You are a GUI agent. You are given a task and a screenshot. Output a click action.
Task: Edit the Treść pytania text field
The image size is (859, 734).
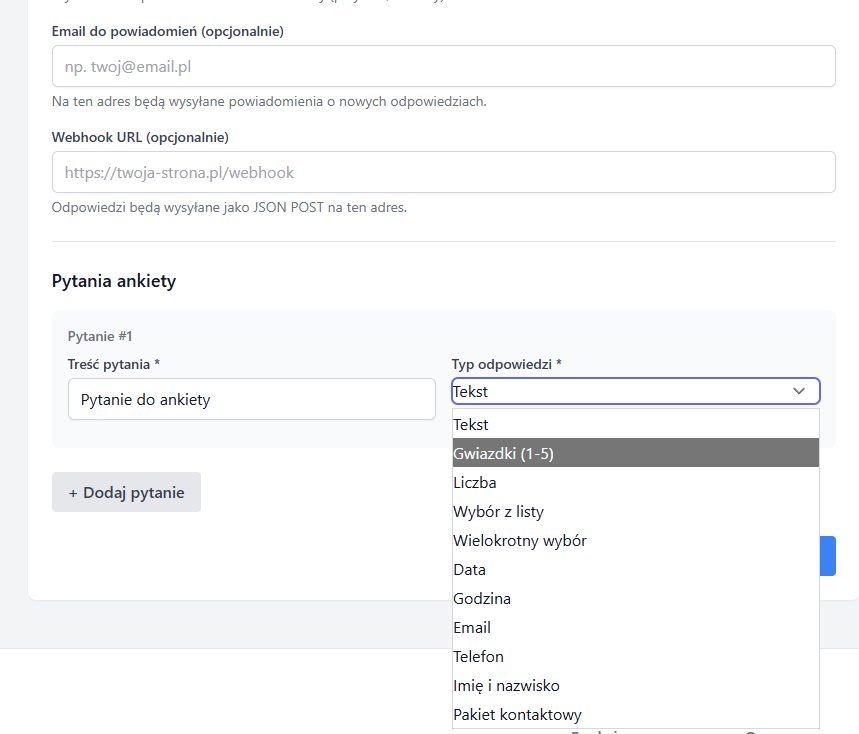(251, 399)
